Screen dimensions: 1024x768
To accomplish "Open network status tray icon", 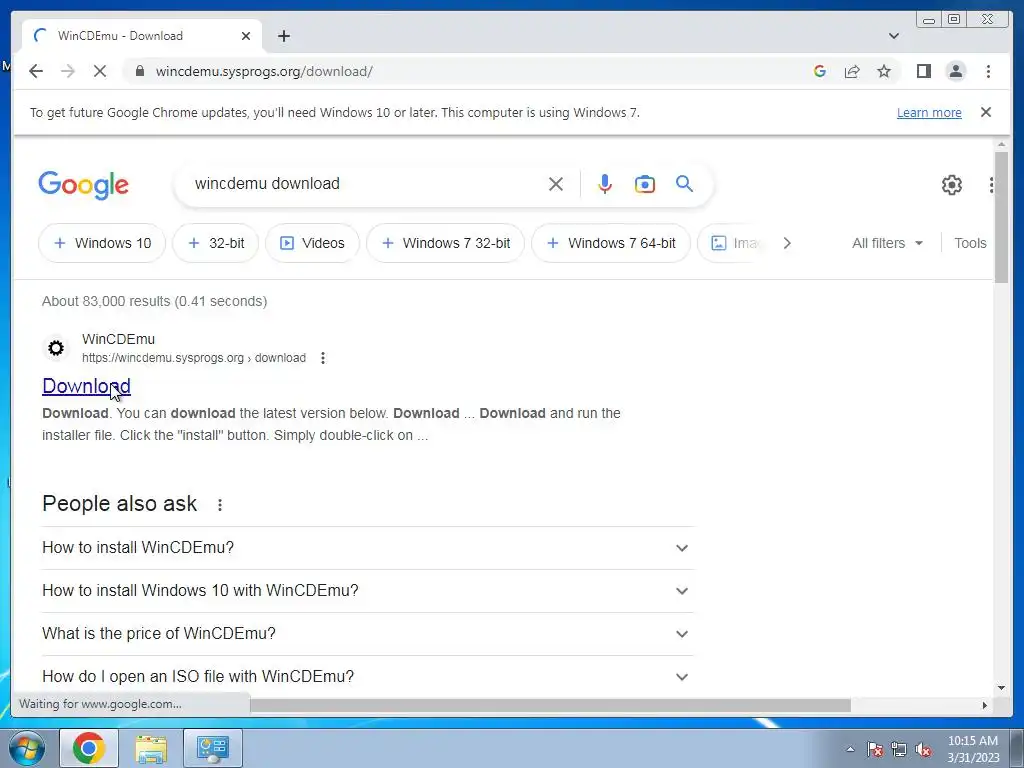I will (x=899, y=749).
